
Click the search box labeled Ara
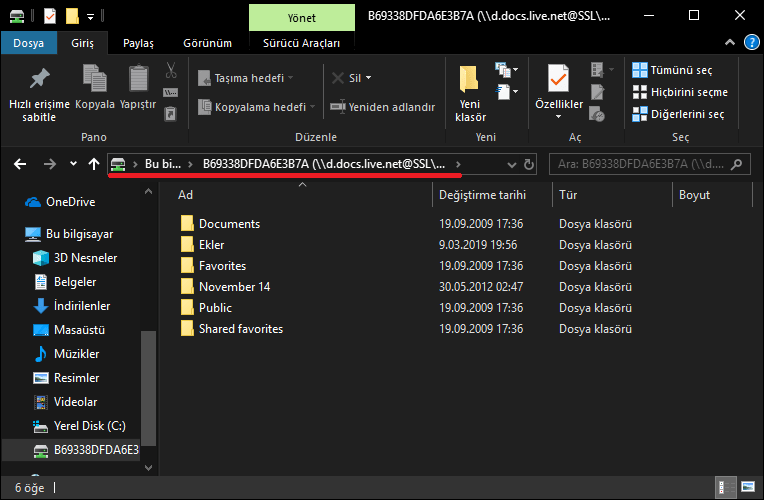645,164
